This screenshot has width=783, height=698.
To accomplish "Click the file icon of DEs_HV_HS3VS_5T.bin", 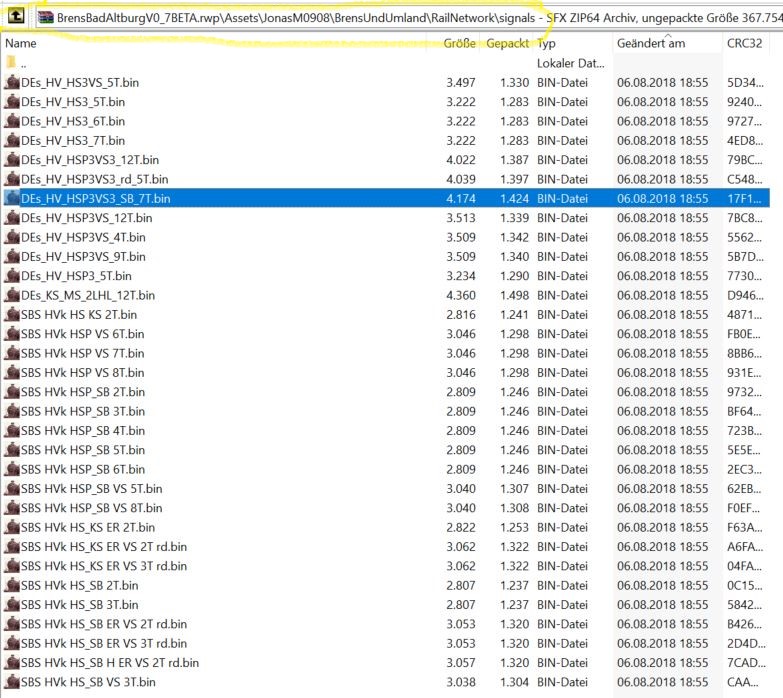I will point(12,82).
